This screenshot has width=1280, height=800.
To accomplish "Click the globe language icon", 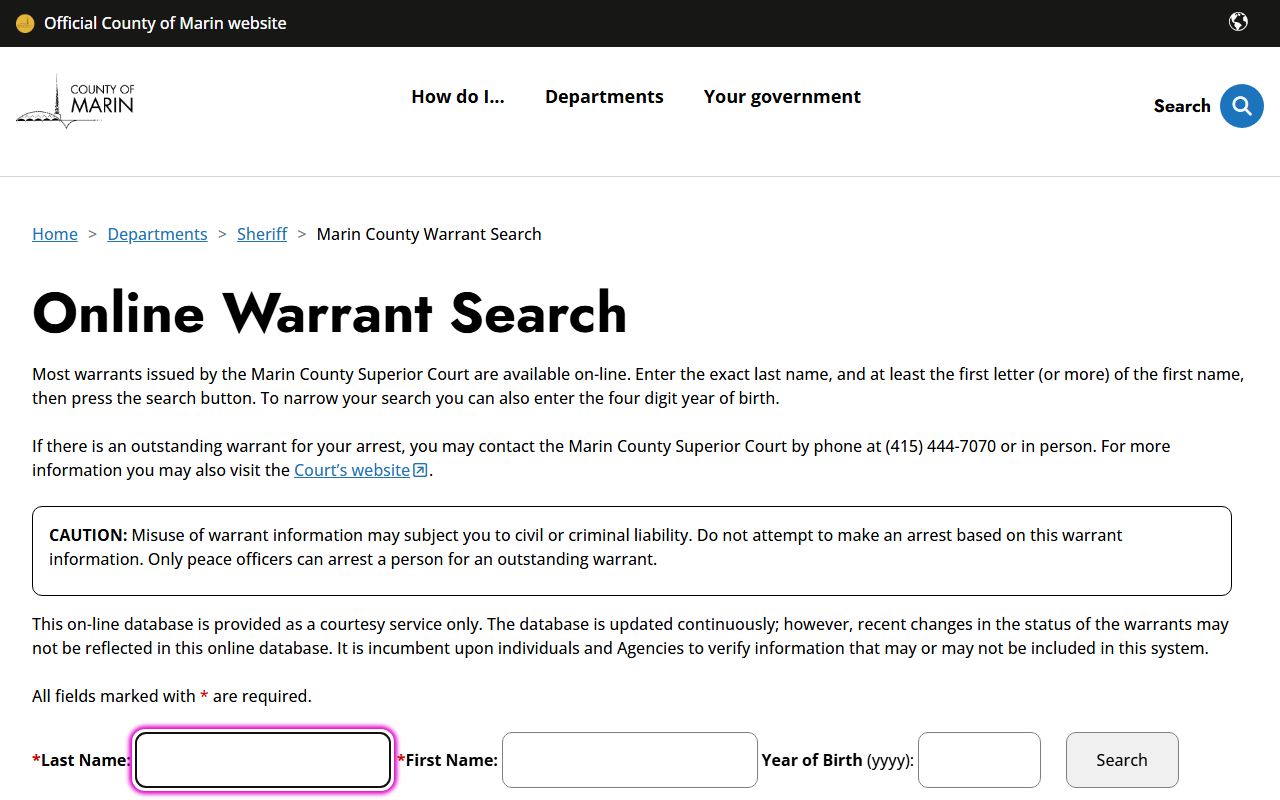I will pos(1238,22).
